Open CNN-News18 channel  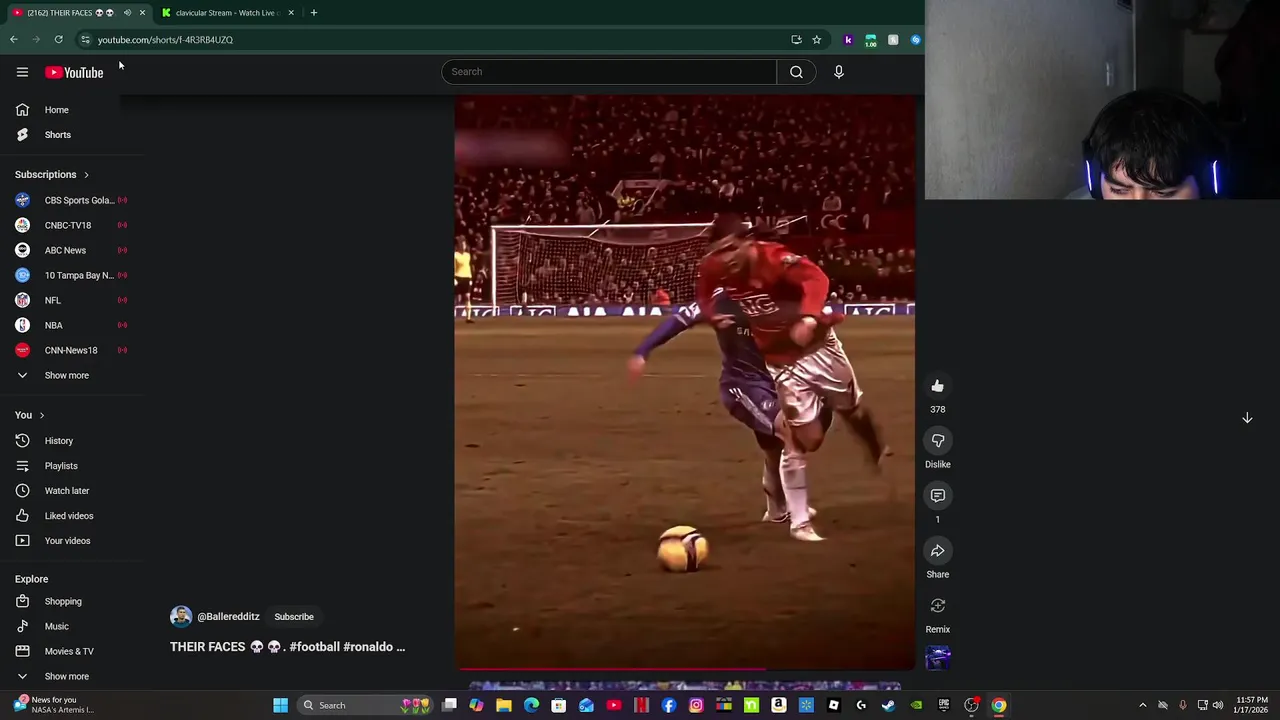pos(70,350)
